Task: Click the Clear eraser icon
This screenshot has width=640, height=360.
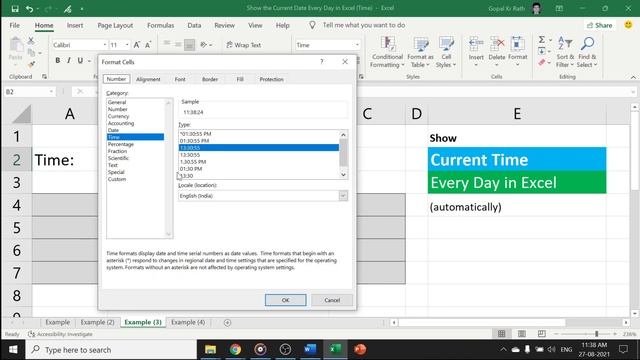Action: click(x=542, y=62)
